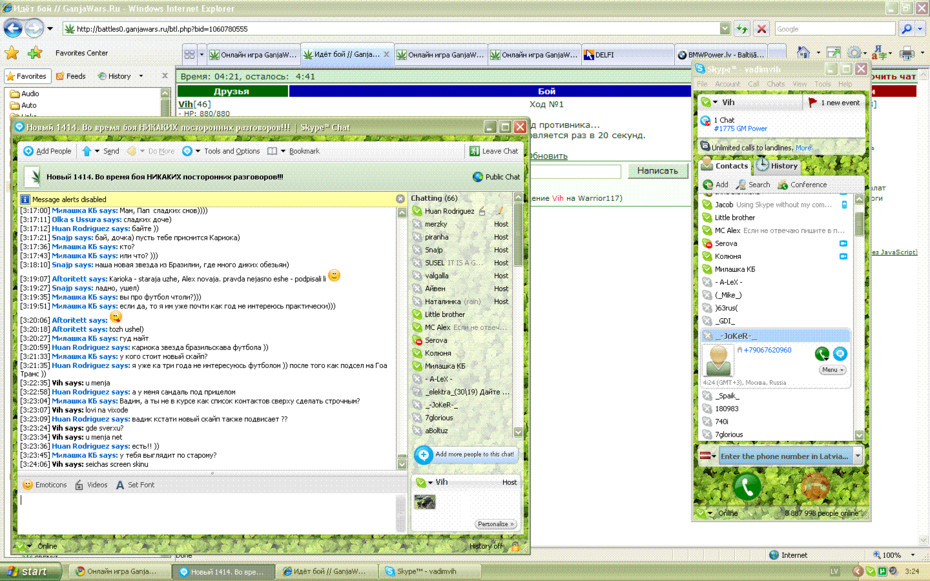Switch to the DELFI browser tab
Screen dimensions: 930x581
point(626,55)
